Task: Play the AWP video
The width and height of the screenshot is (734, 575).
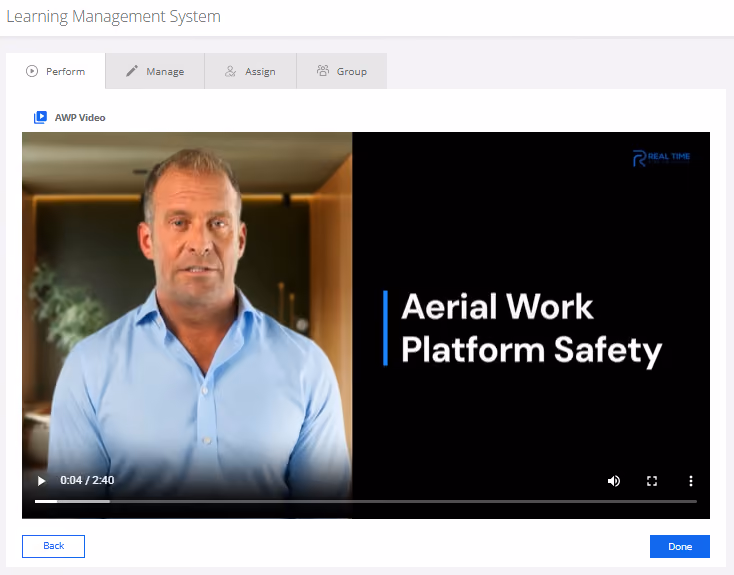Action: pyautogui.click(x=41, y=481)
